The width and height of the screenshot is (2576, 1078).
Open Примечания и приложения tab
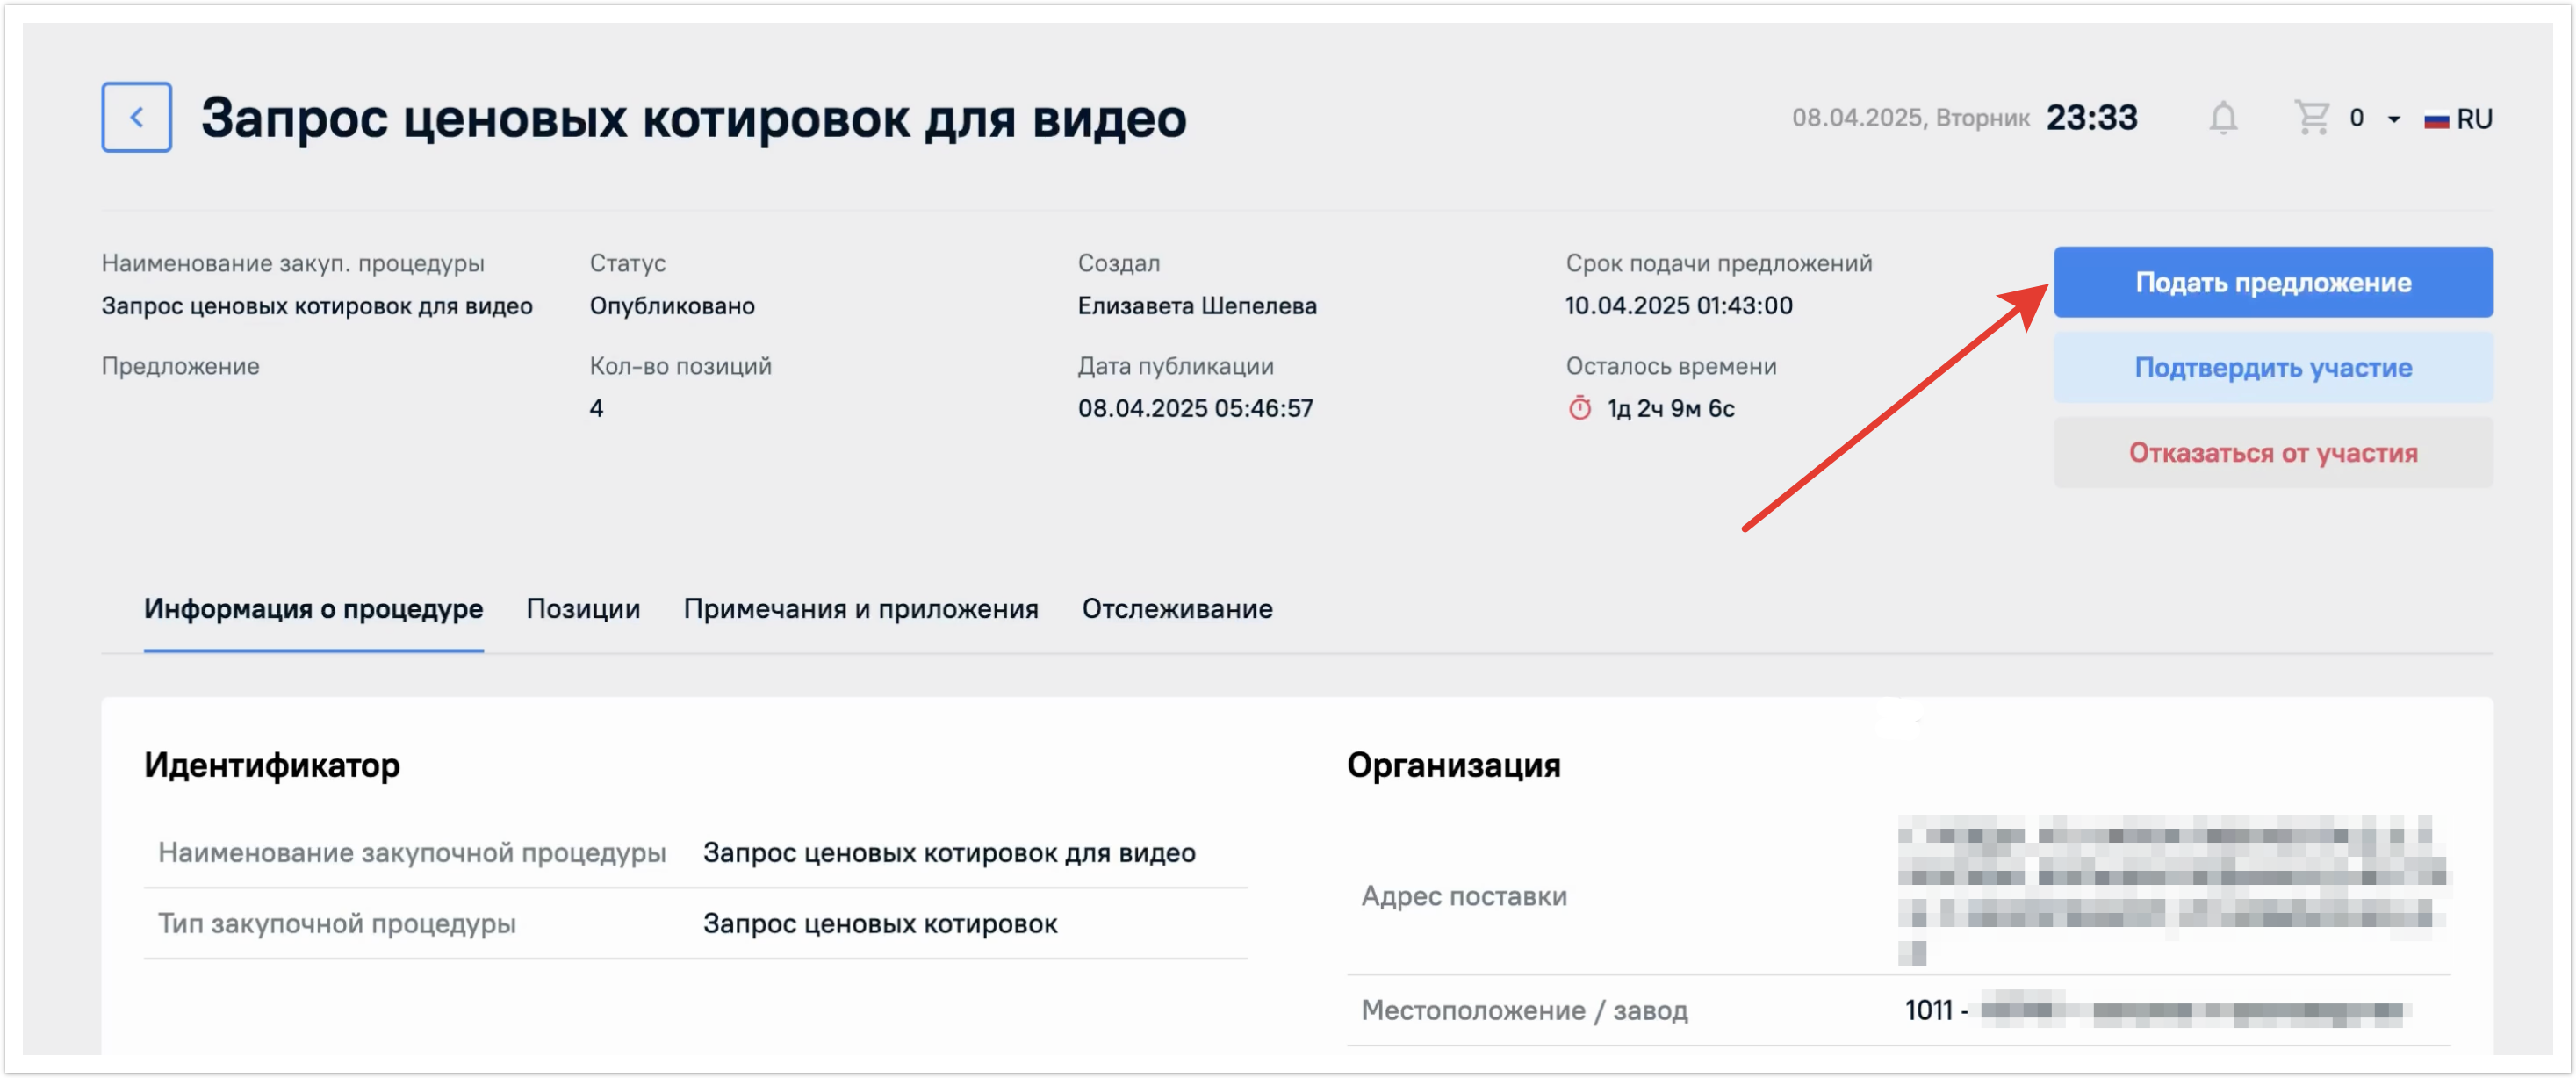tap(860, 608)
